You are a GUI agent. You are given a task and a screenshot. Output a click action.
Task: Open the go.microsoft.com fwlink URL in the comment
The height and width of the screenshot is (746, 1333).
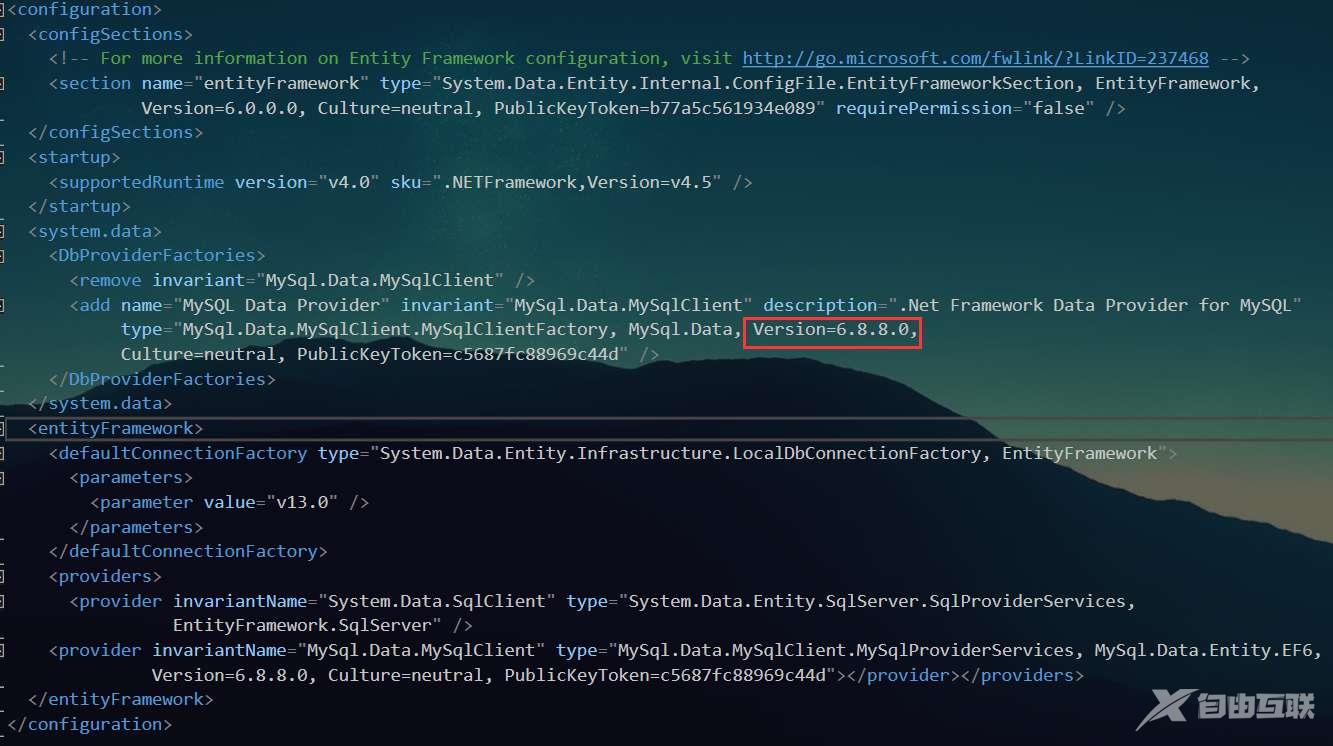tap(975, 58)
